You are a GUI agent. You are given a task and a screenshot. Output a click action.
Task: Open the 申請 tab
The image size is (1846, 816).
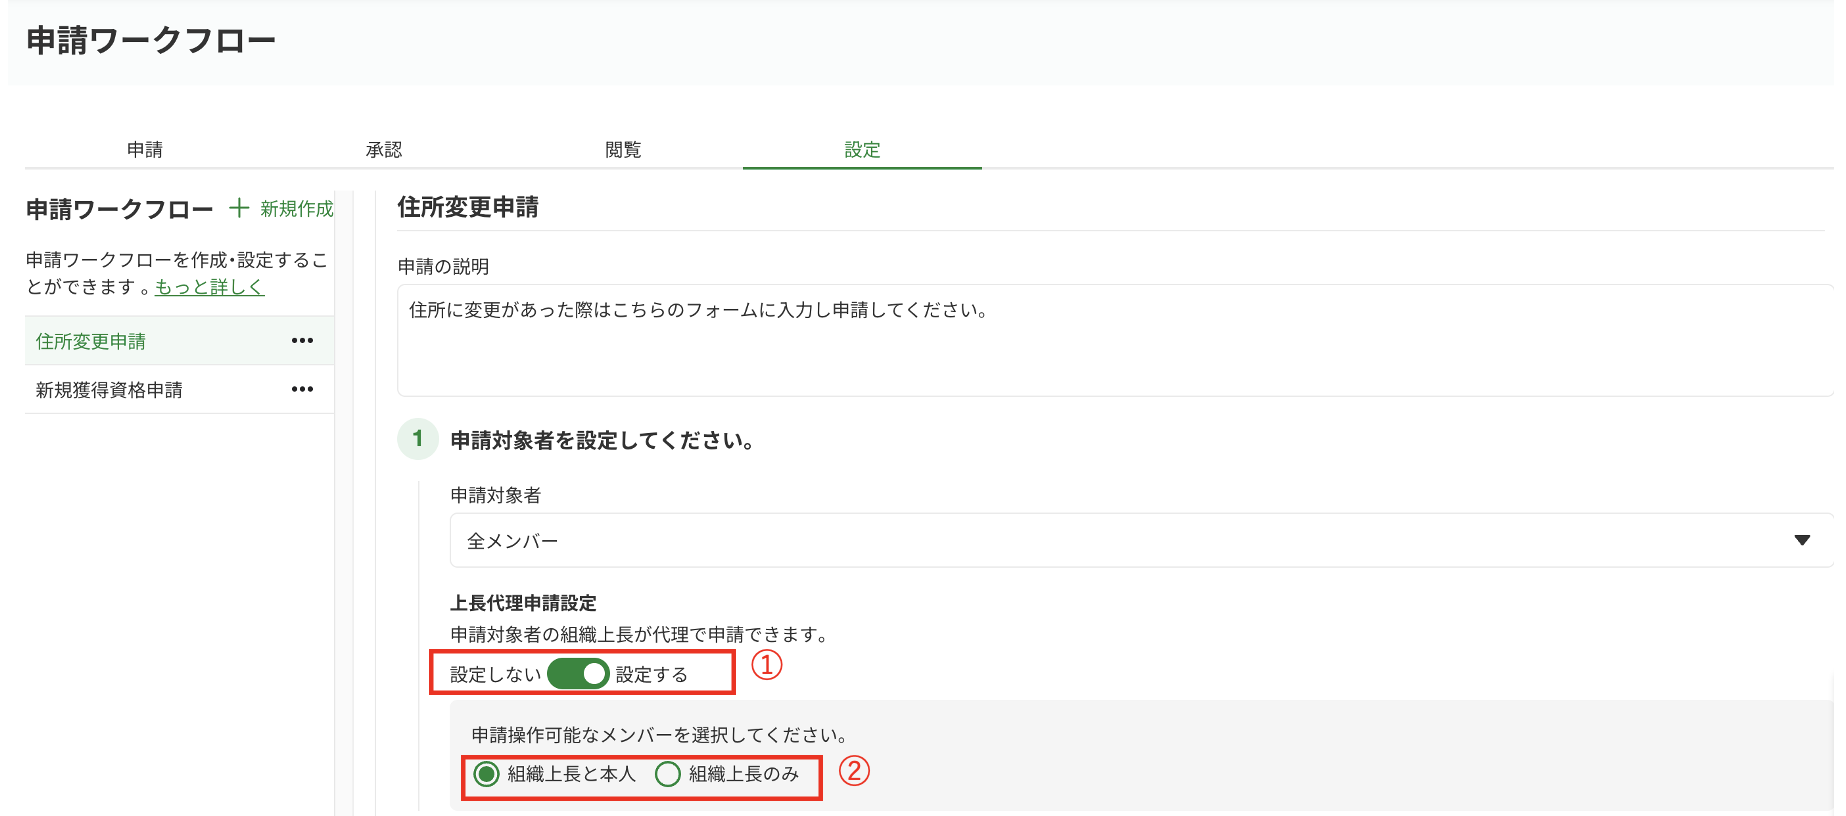[x=145, y=150]
